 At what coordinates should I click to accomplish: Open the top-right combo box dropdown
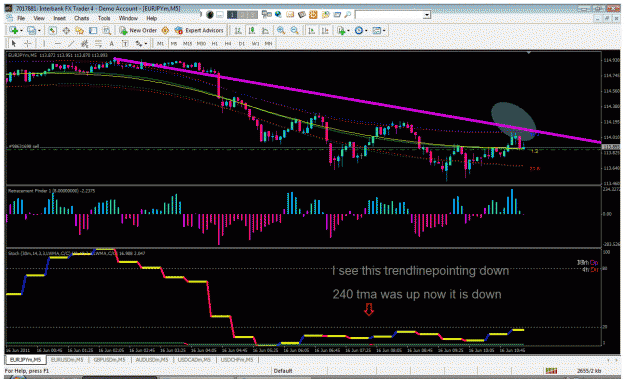pos(427,15)
